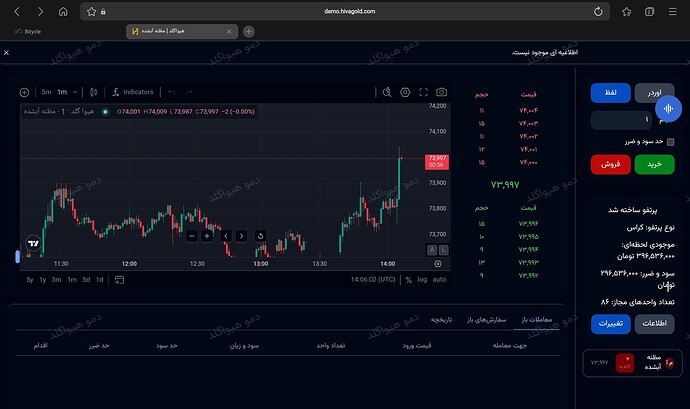The image size is (690, 409).
Task: Bookmark page with star in address bar
Action: (91, 11)
